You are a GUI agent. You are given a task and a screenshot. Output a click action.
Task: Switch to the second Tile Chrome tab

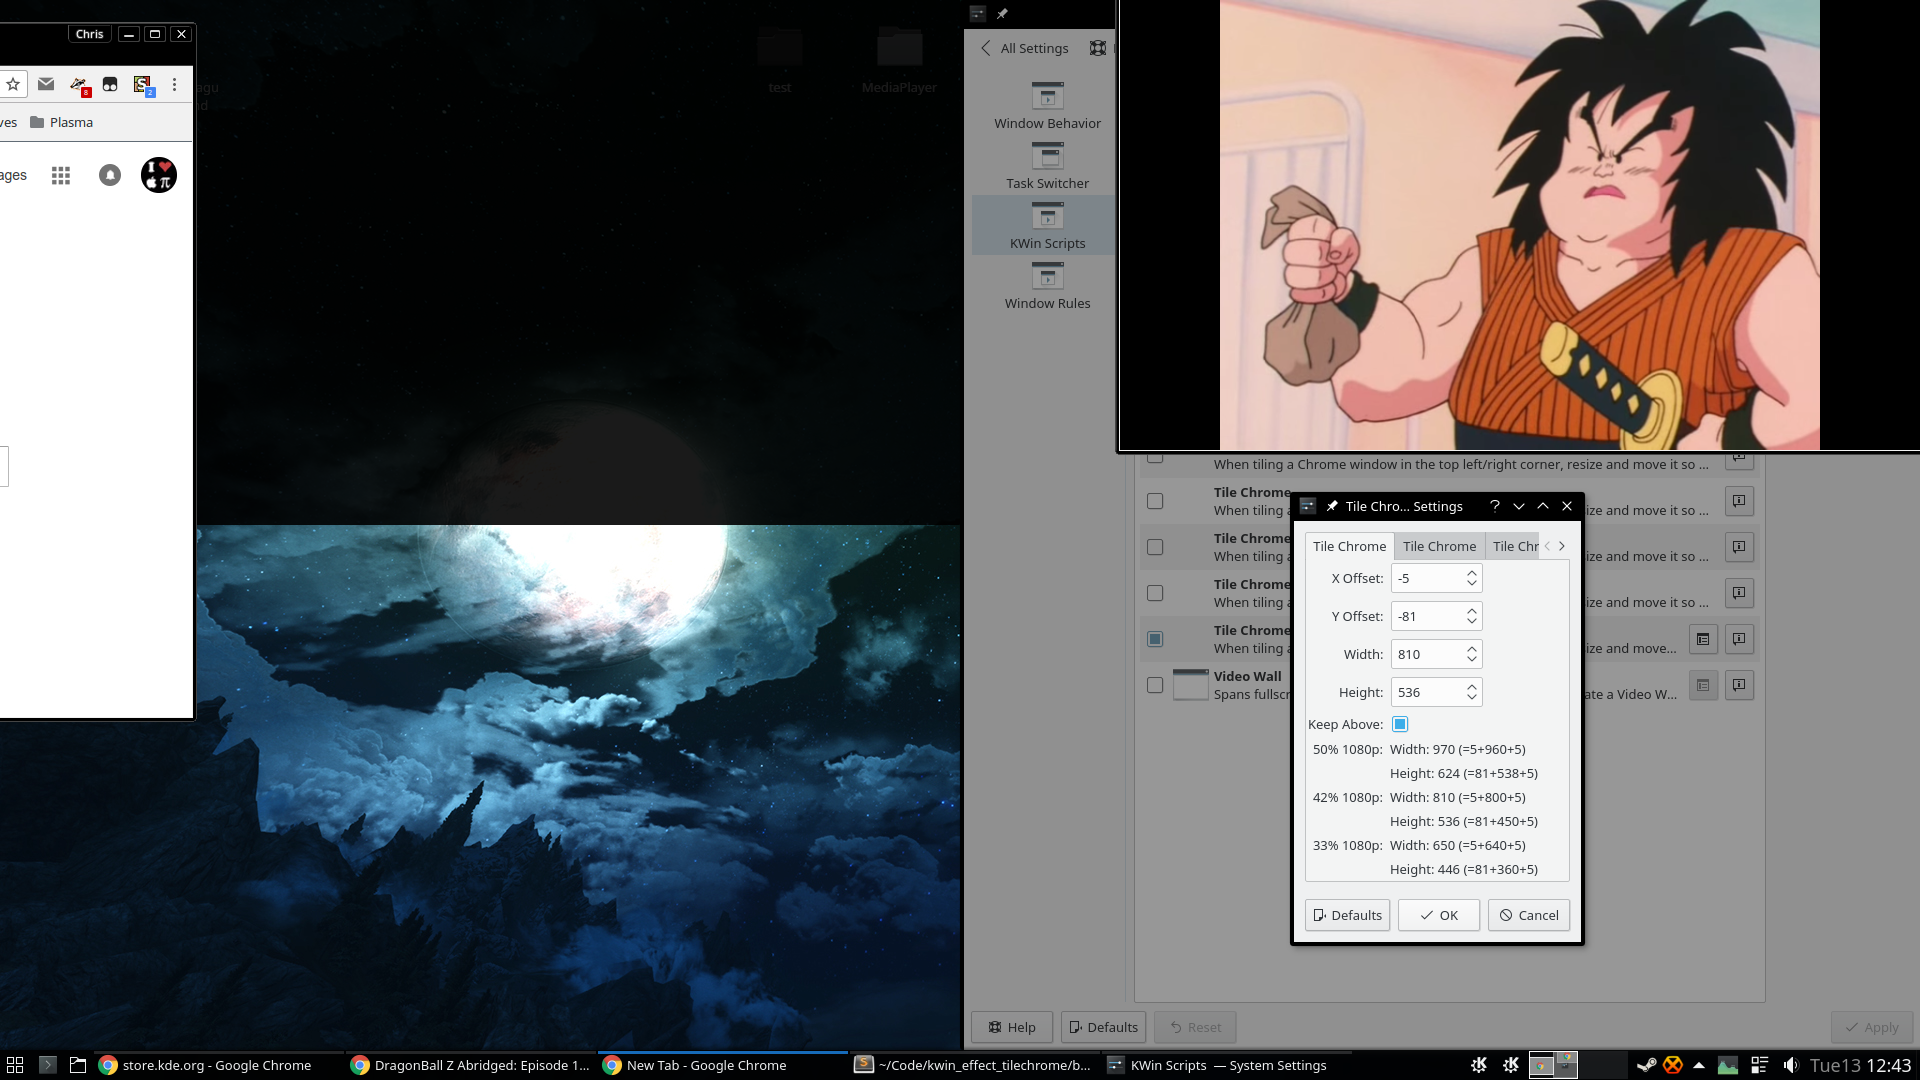[1439, 546]
